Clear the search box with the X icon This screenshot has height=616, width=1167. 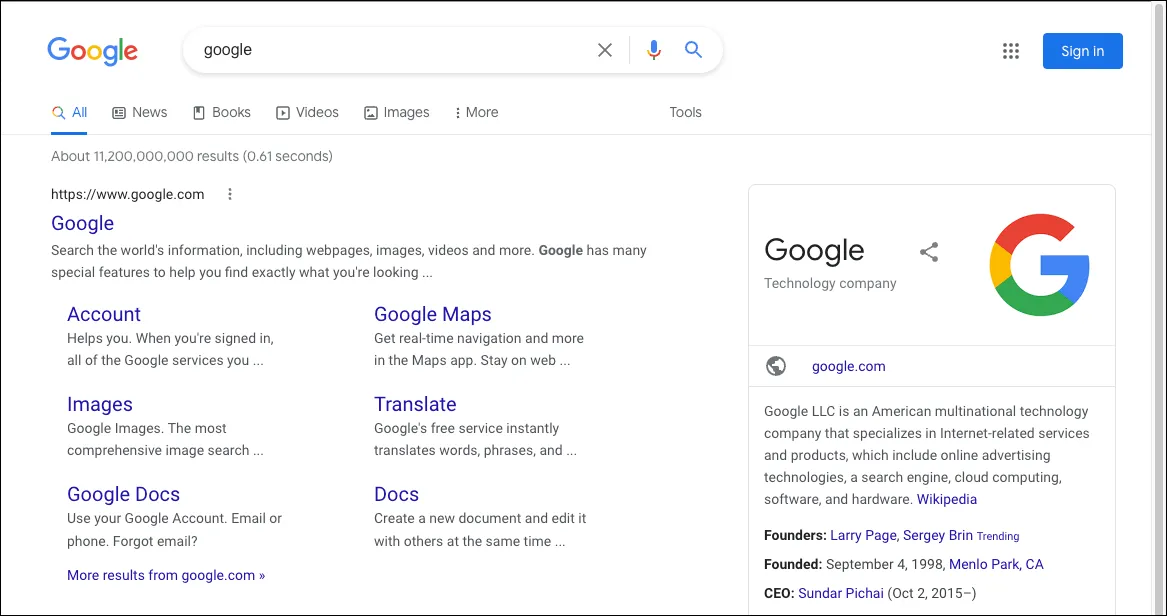pos(605,50)
